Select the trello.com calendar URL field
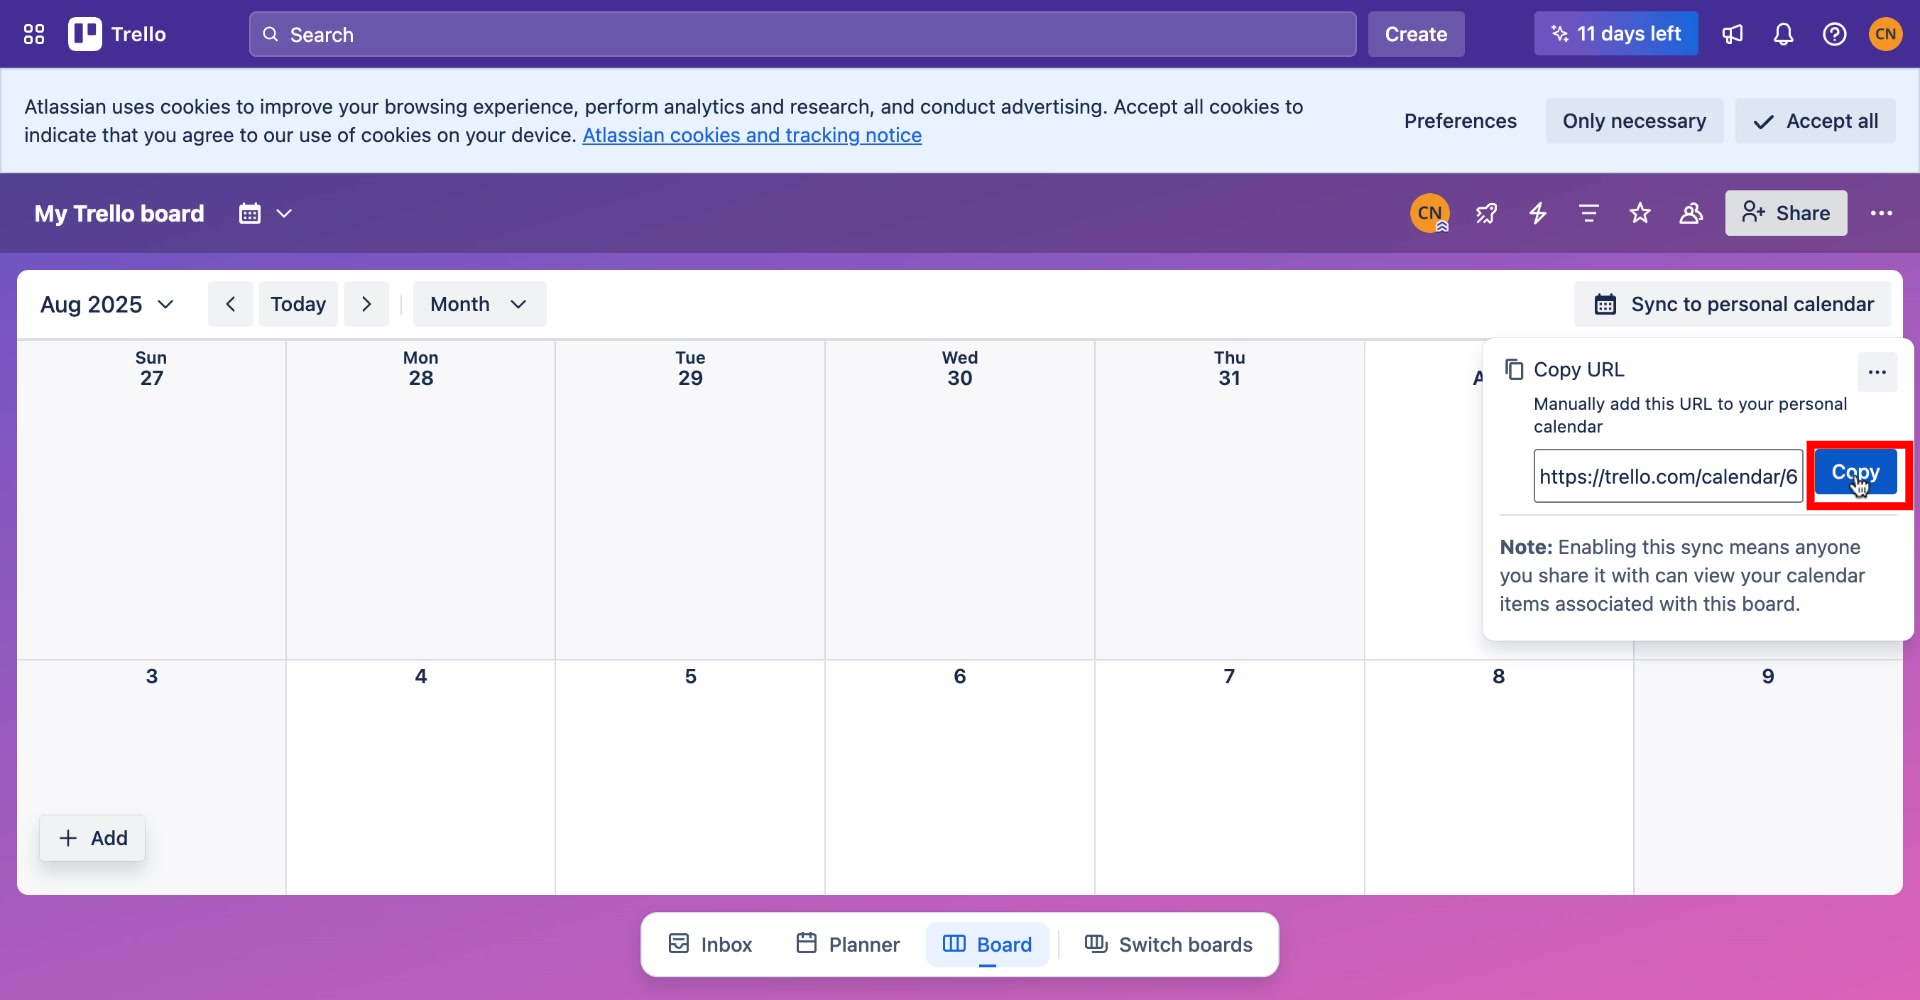The image size is (1920, 1000). point(1667,476)
